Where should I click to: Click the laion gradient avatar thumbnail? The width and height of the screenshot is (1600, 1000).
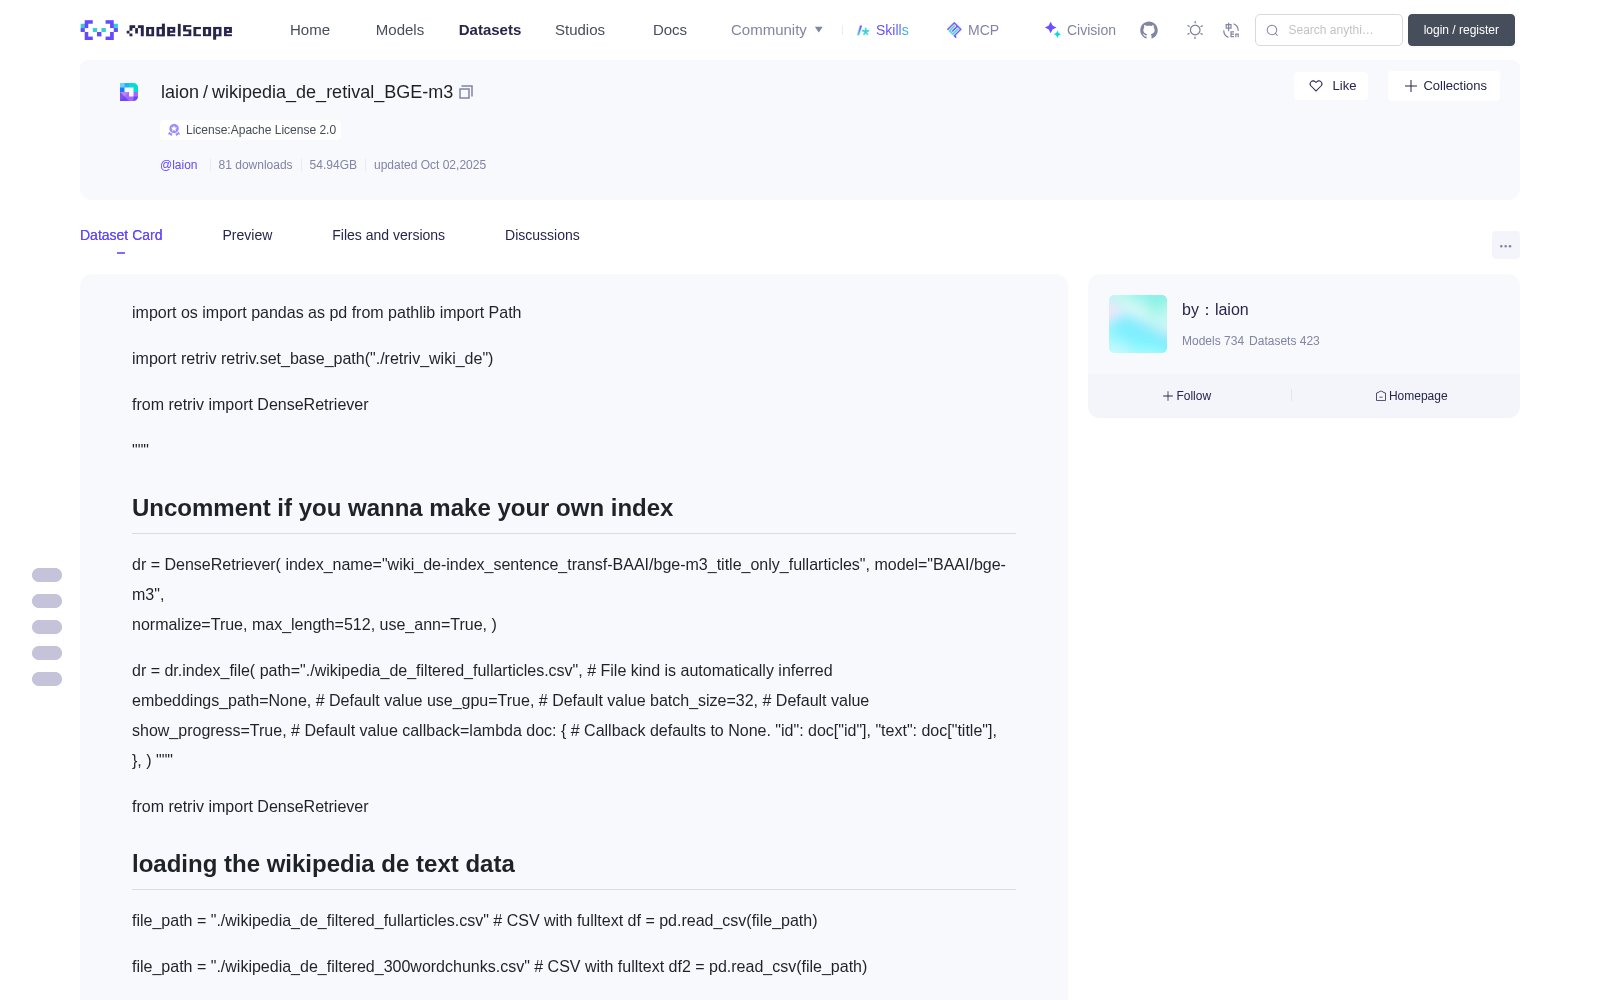(x=1138, y=324)
